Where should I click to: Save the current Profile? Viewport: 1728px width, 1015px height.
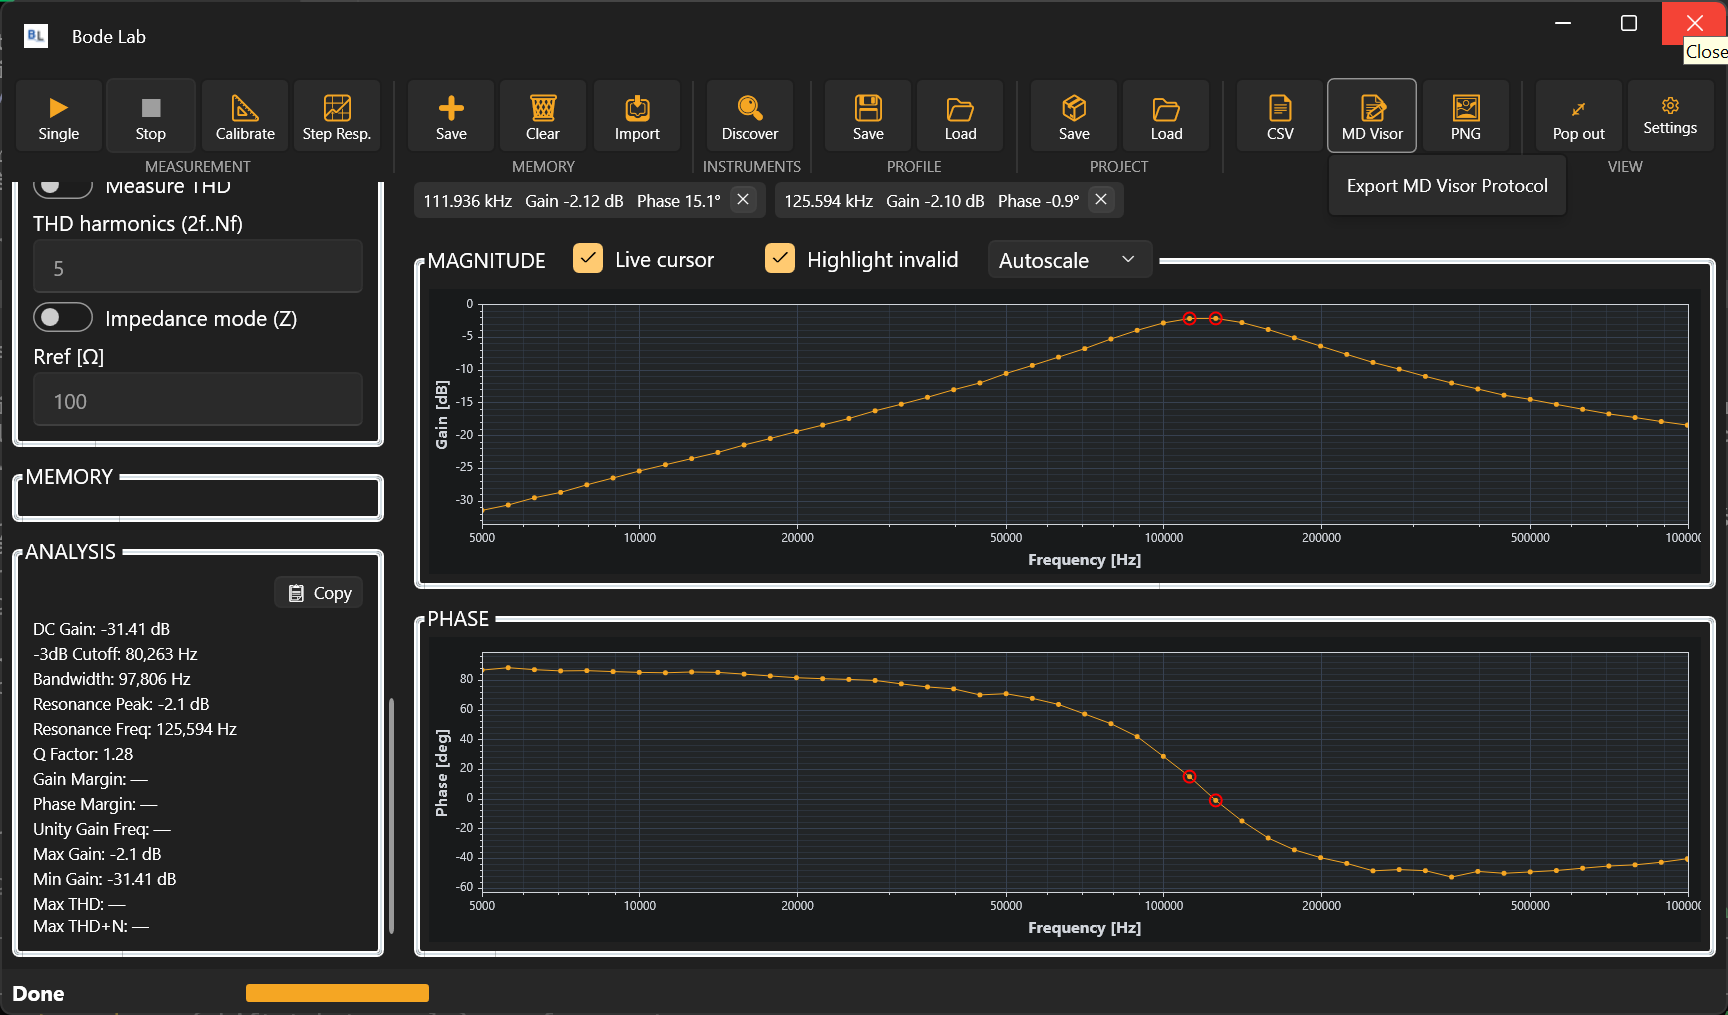tap(868, 116)
